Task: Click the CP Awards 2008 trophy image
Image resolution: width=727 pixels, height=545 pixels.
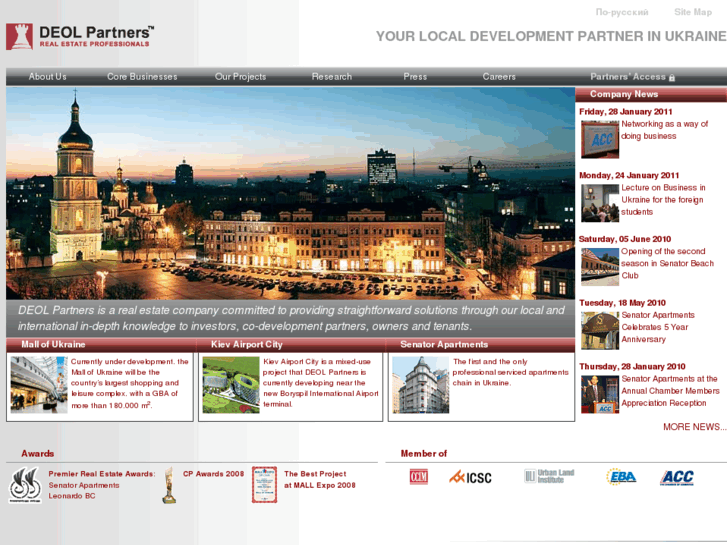Action: point(169,485)
